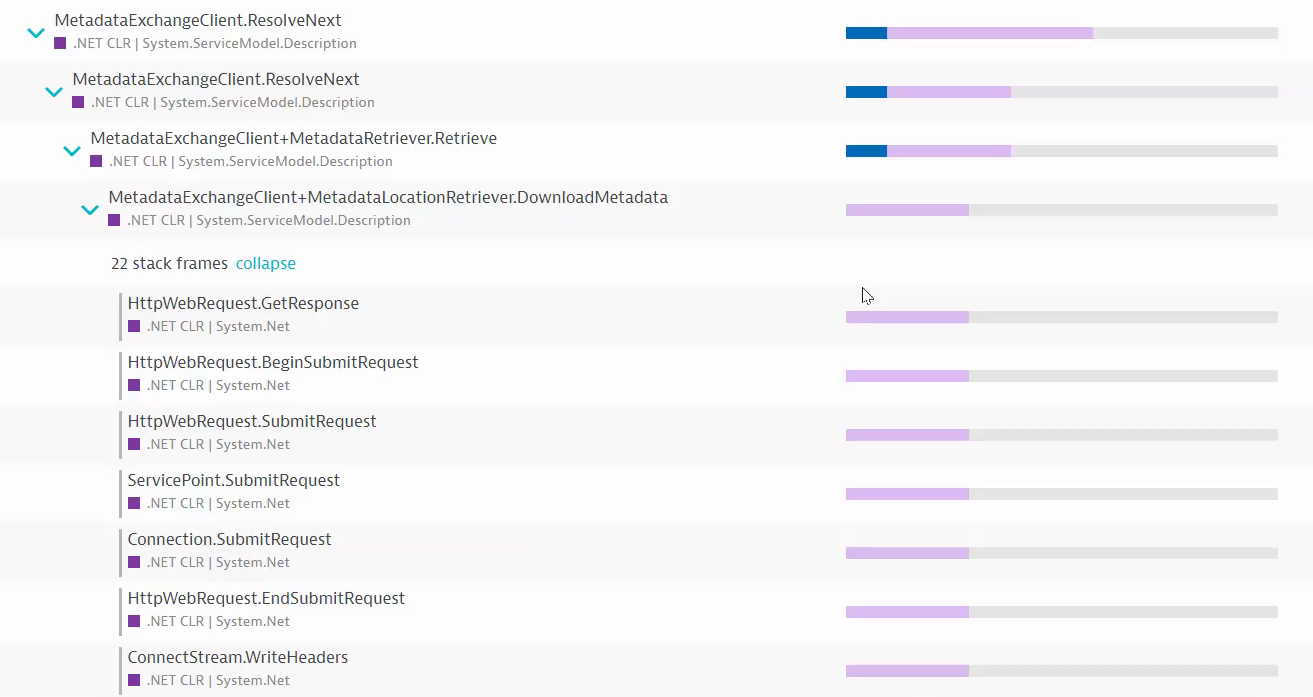Image resolution: width=1313 pixels, height=697 pixels.
Task: Click the collapse link for 22 stack frames
Action: (266, 264)
